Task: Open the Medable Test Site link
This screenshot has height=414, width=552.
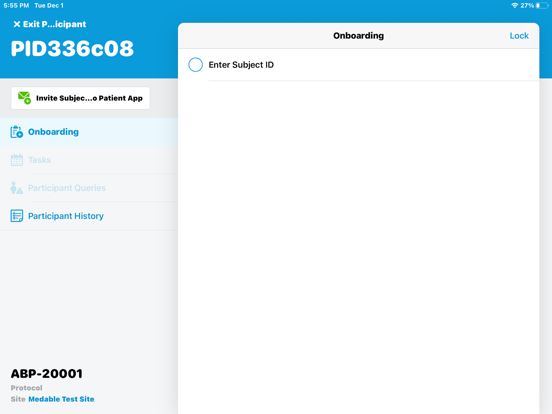Action: [61, 399]
